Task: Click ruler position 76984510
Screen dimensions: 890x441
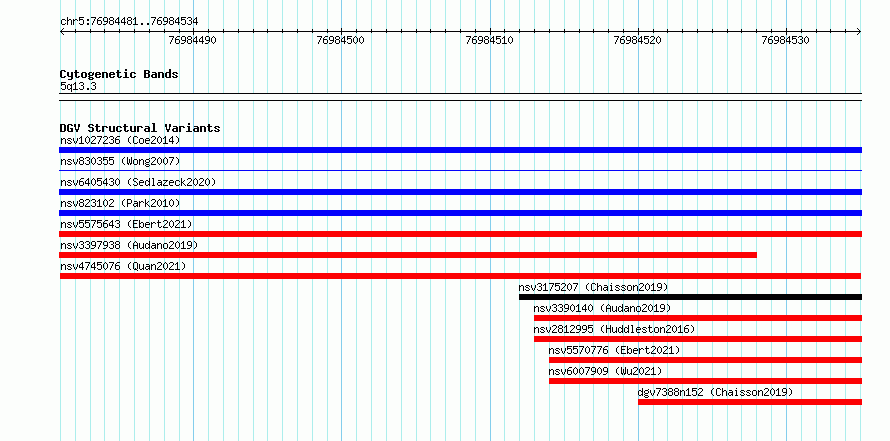Action: click(x=489, y=41)
